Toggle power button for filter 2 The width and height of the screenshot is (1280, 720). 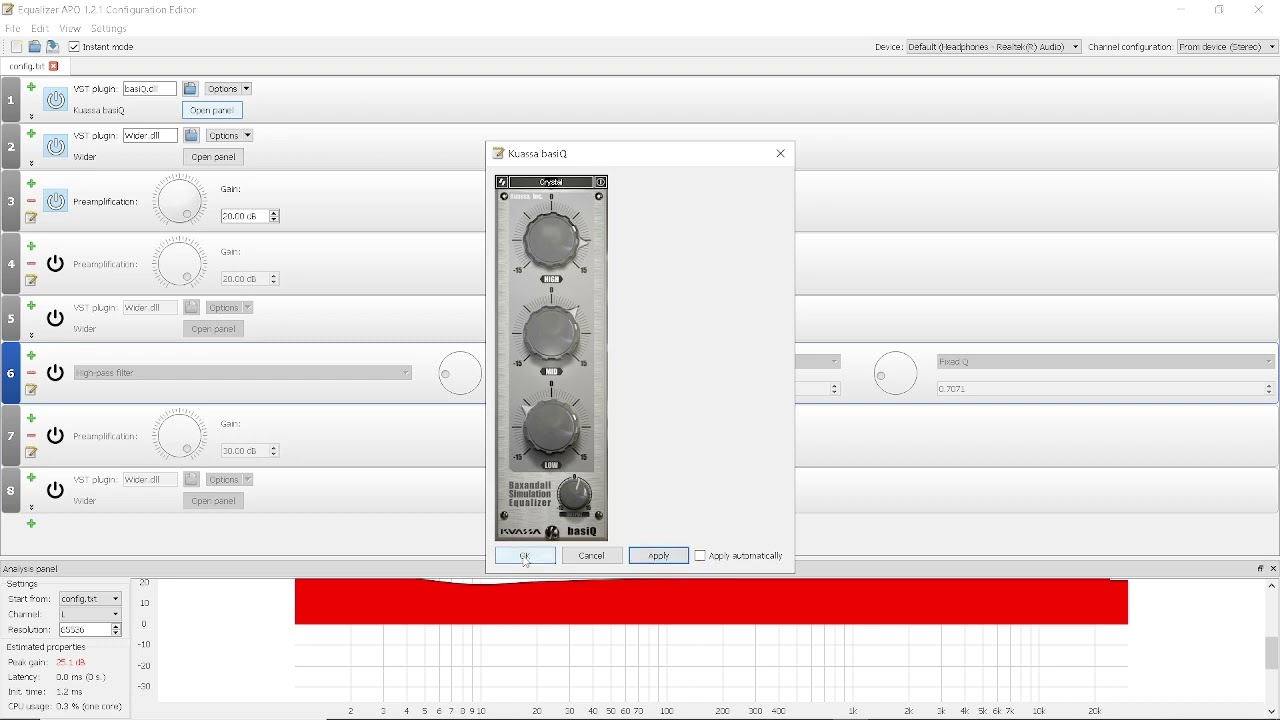56,147
